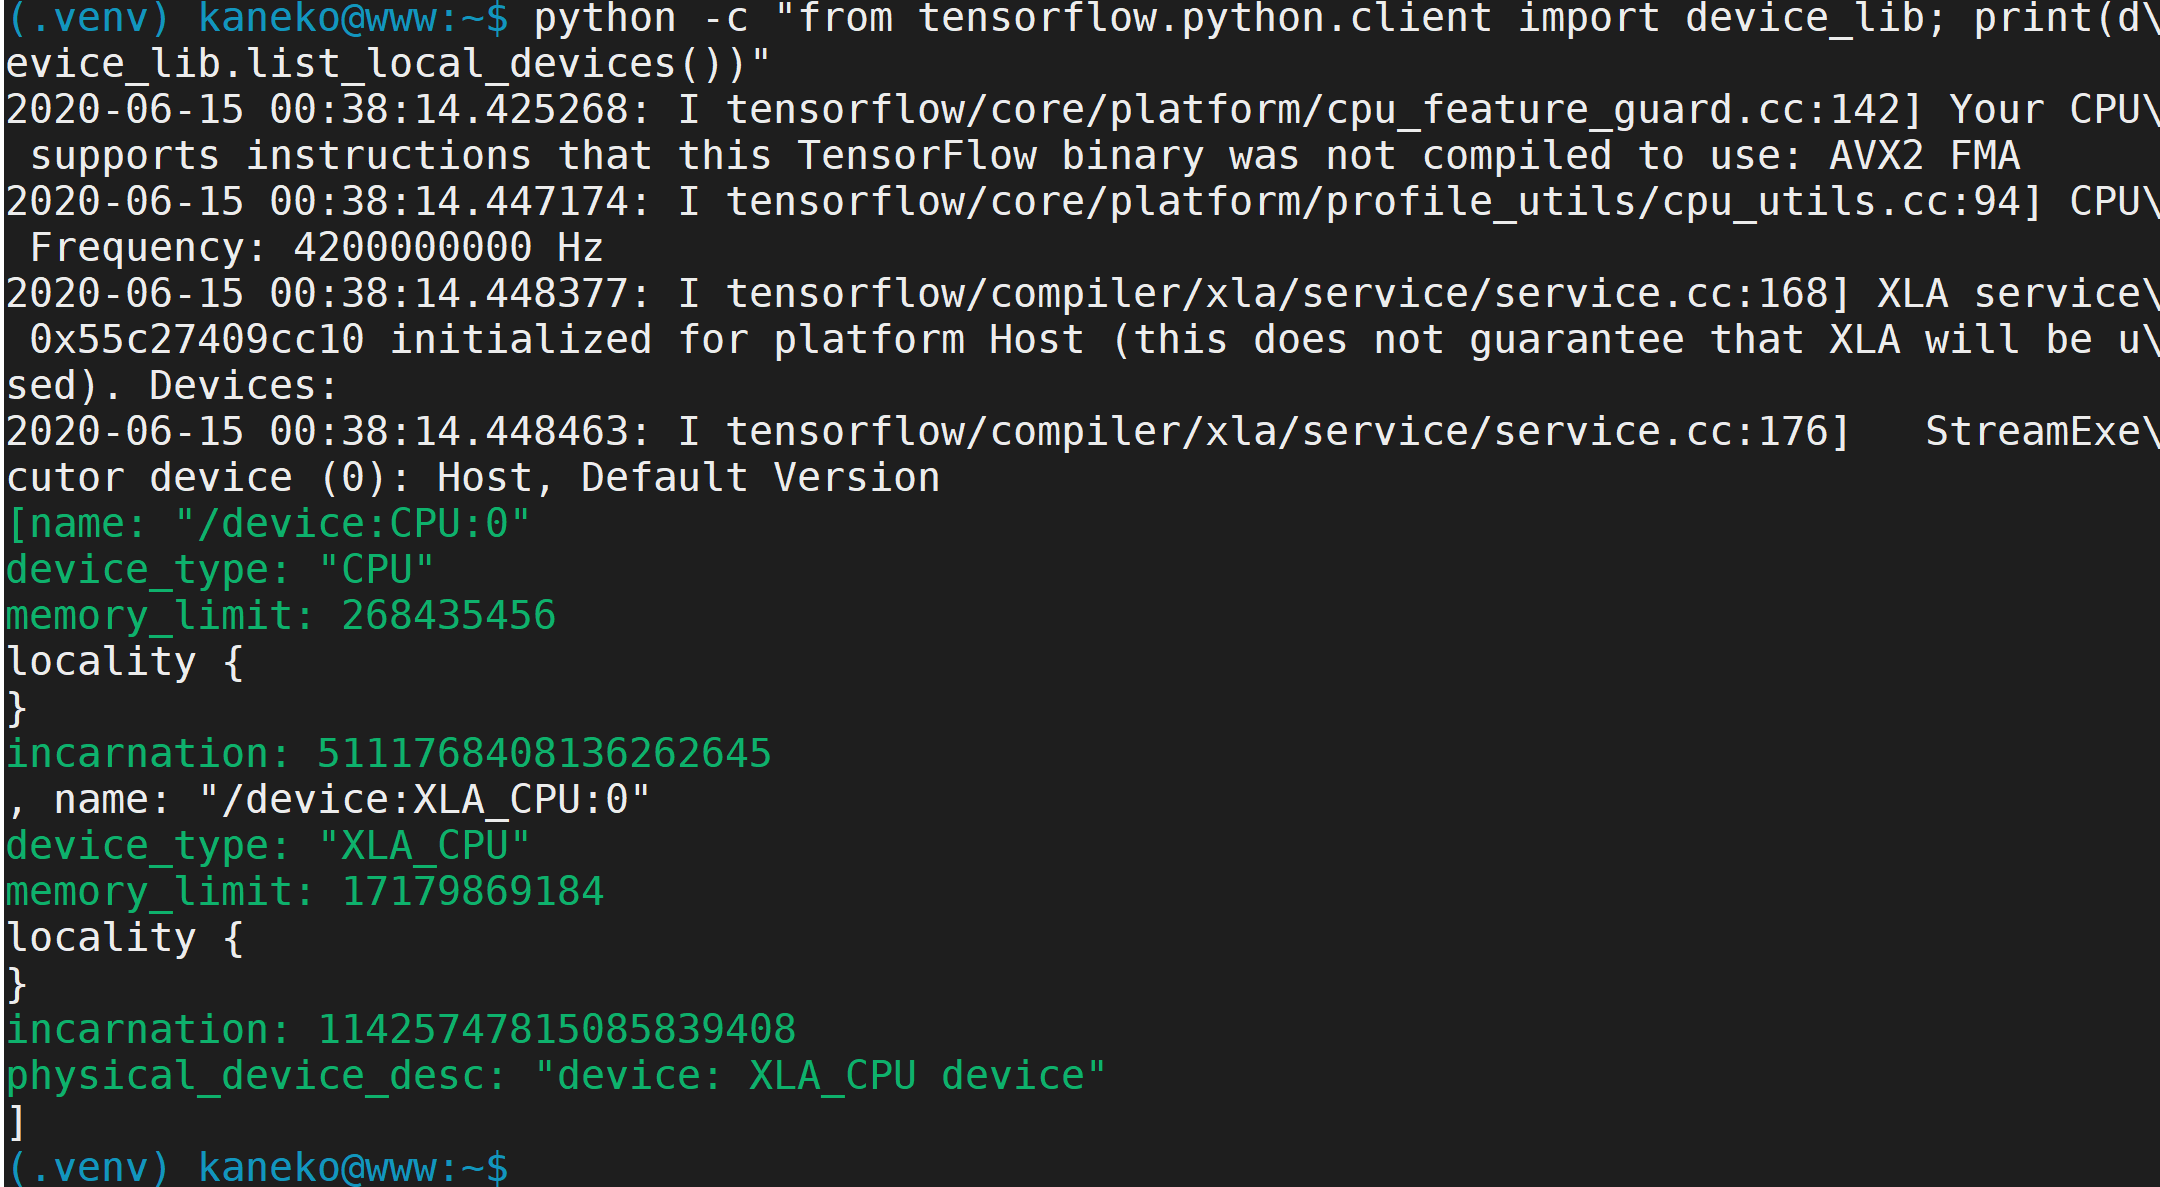
Task: Click the first "locality {" line
Action: point(124,662)
